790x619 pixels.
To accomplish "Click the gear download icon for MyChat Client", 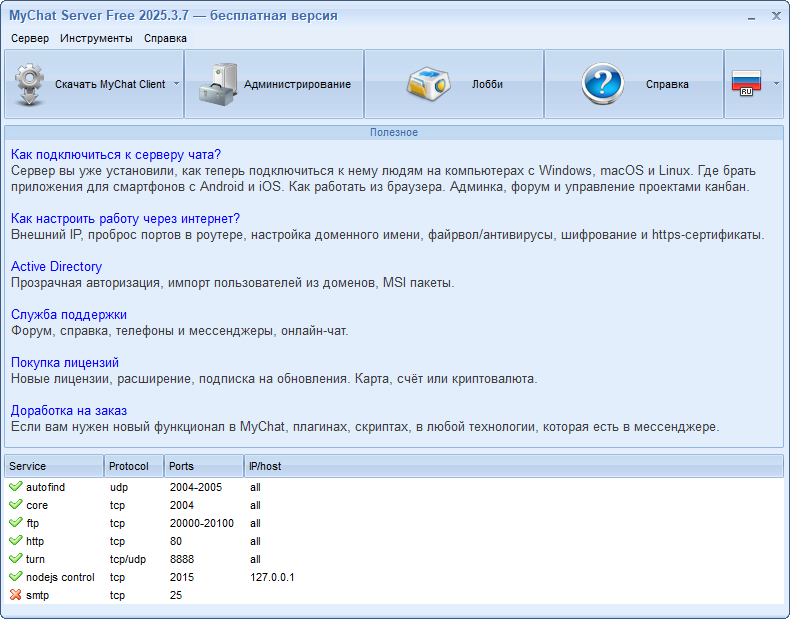I will tap(29, 84).
